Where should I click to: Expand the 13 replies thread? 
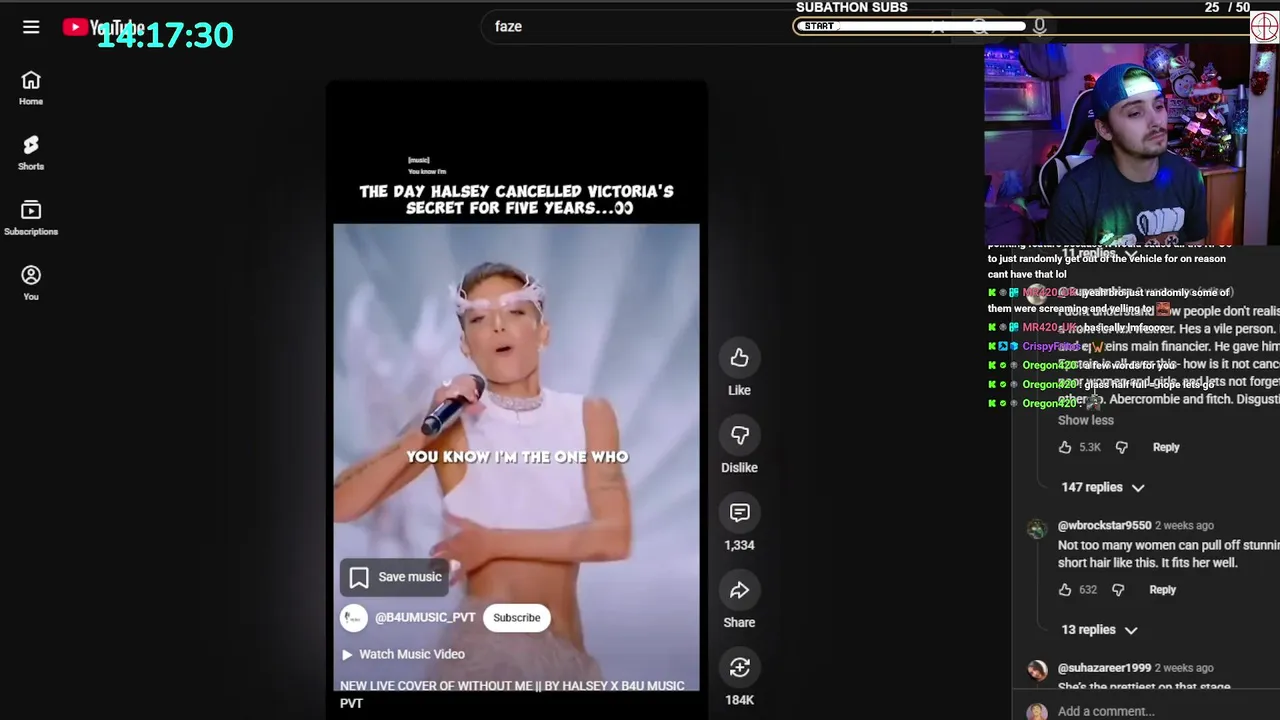point(1100,630)
